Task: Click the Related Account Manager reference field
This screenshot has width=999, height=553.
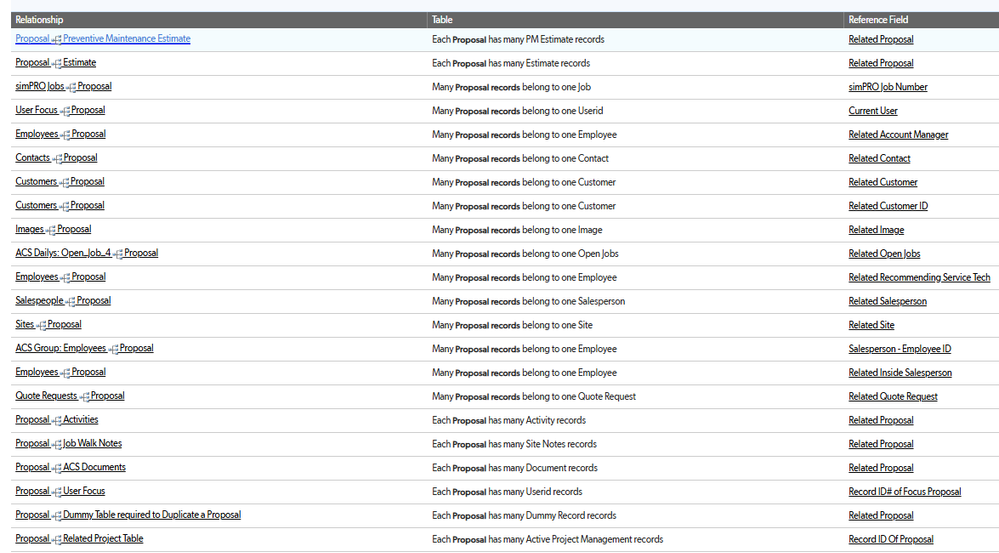Action: tap(898, 135)
